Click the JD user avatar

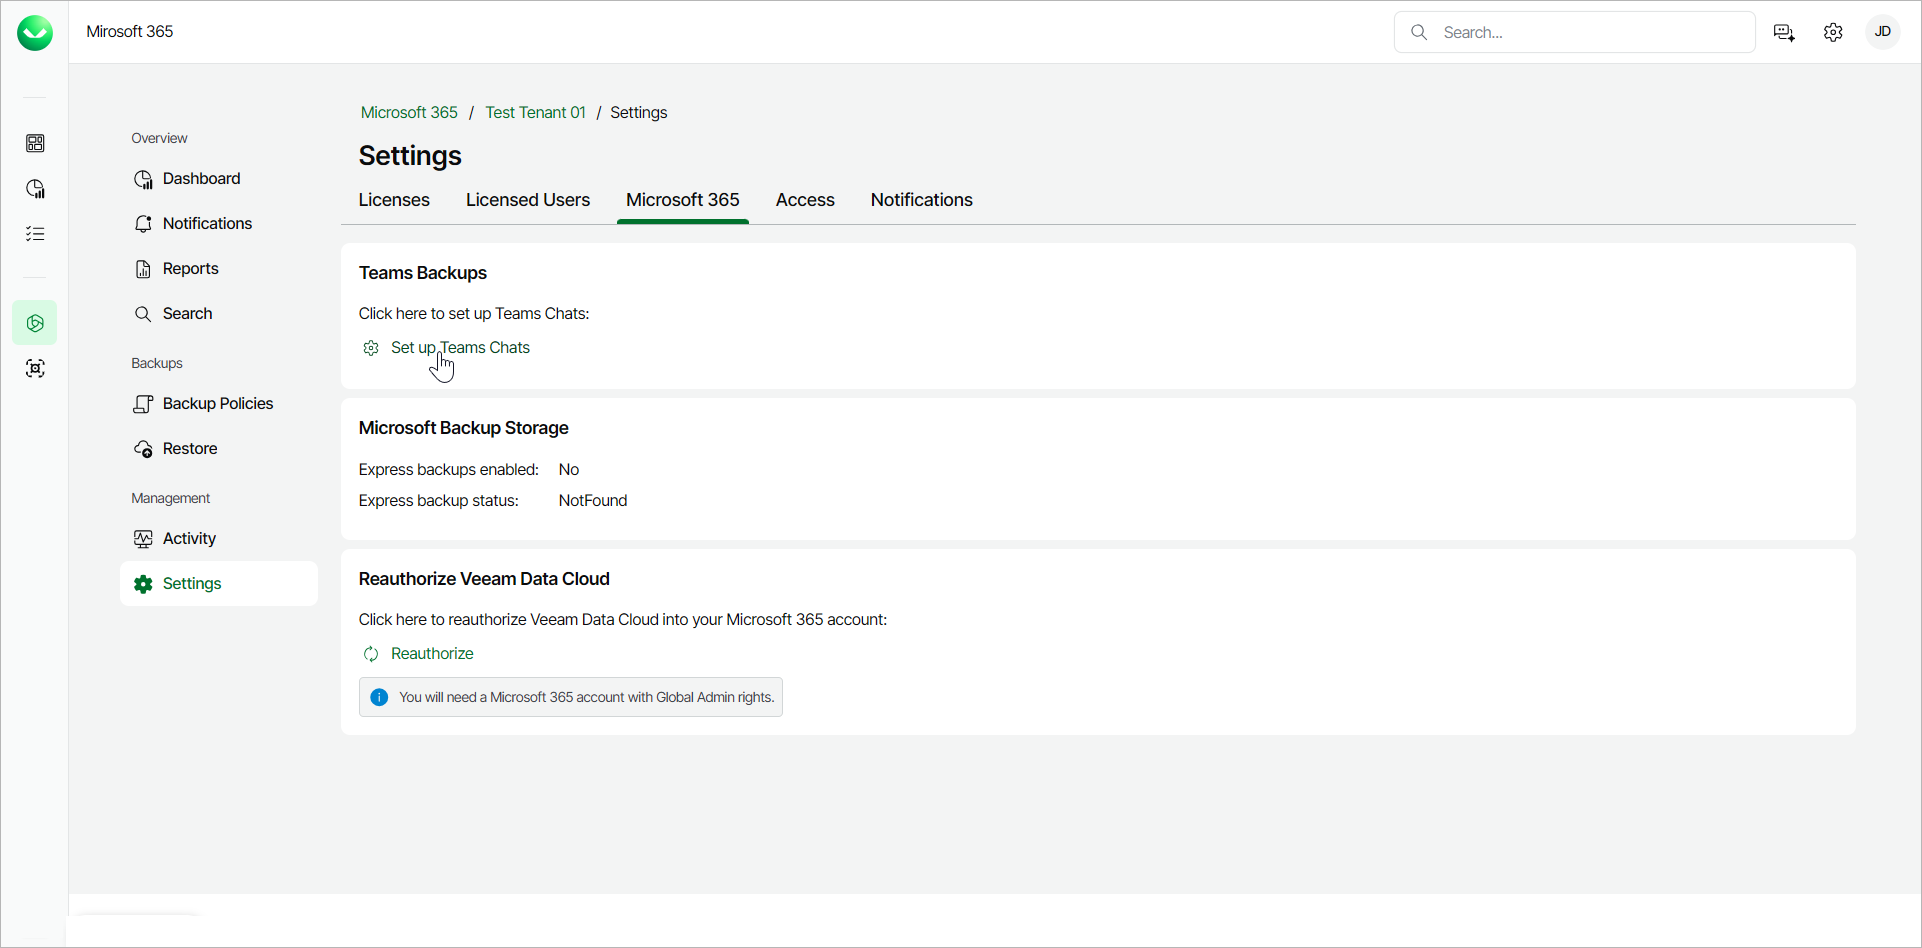[x=1882, y=32]
